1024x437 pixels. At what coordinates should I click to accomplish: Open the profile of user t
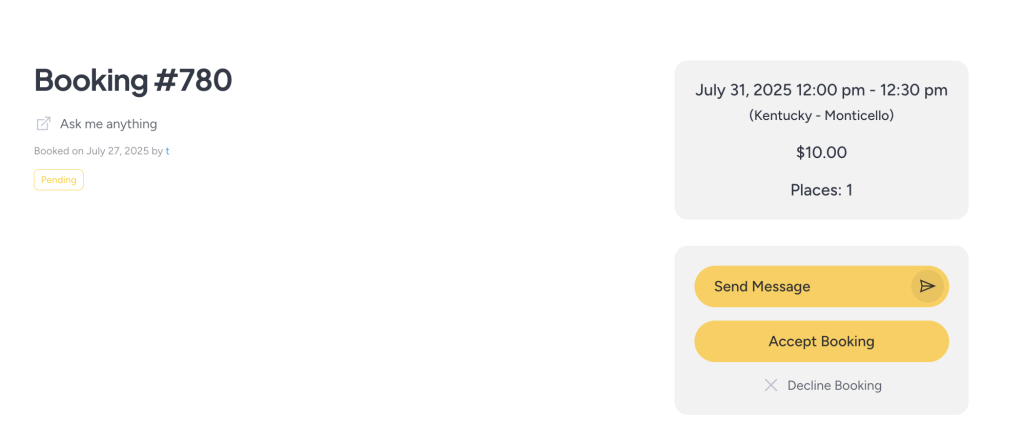[x=167, y=151]
